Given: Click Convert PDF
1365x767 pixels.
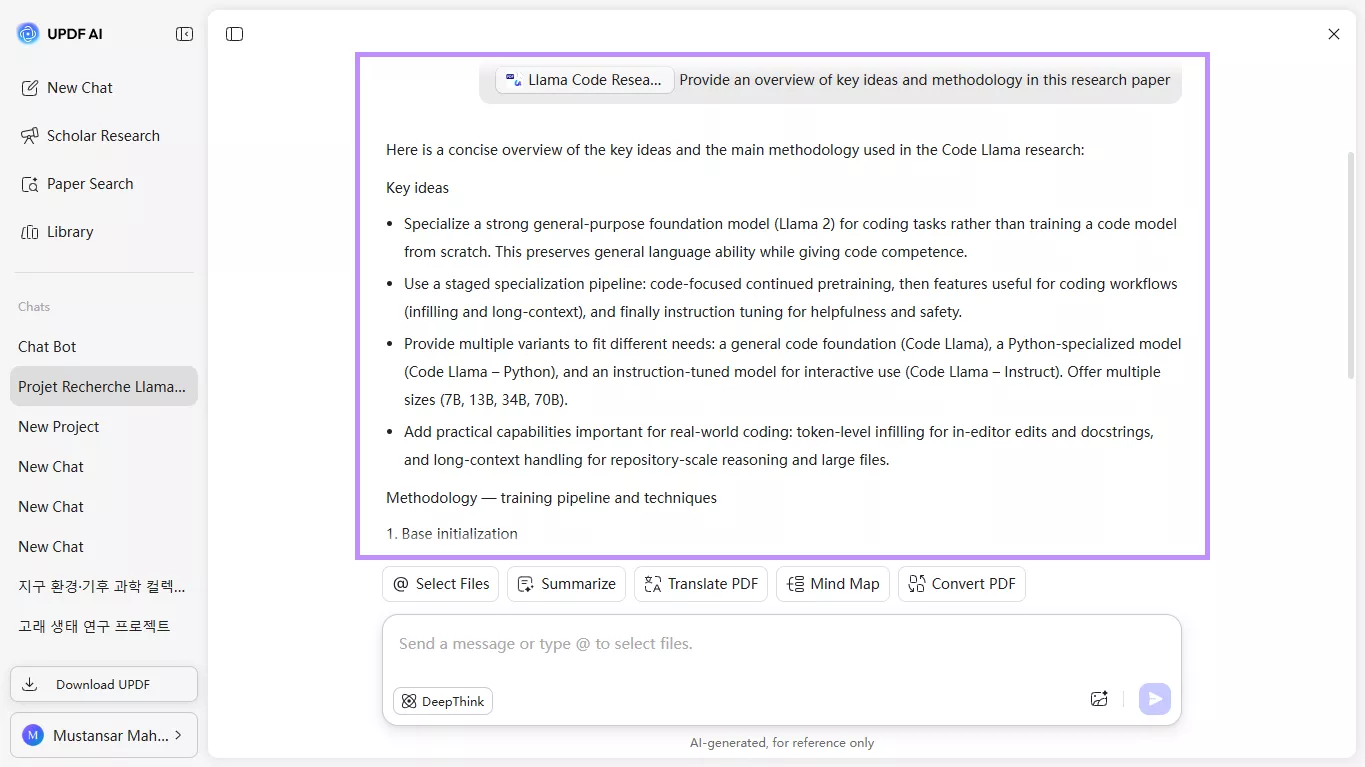Looking at the screenshot, I should (x=962, y=584).
